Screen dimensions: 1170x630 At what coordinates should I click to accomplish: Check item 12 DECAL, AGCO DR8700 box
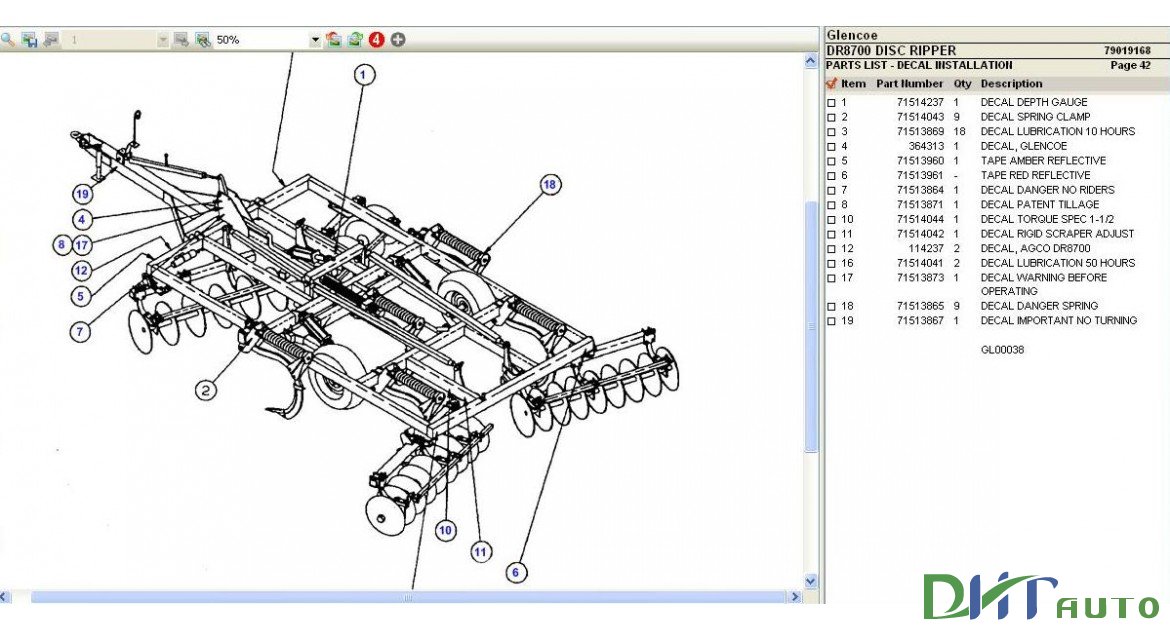pos(831,249)
